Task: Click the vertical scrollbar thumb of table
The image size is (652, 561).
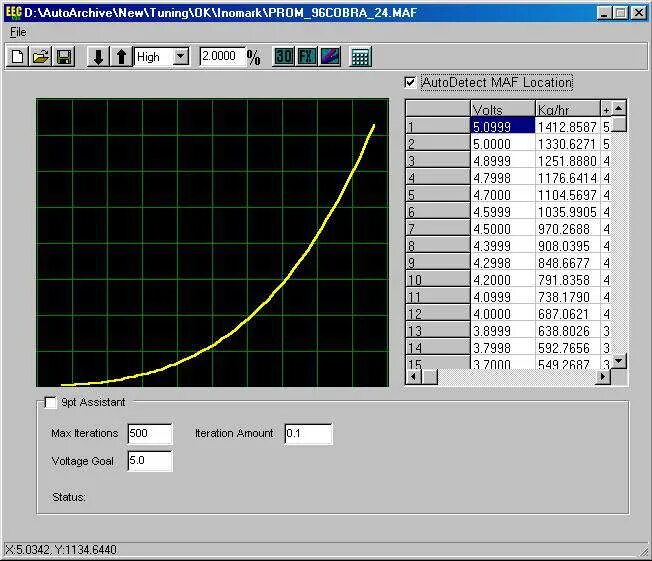Action: pos(619,124)
